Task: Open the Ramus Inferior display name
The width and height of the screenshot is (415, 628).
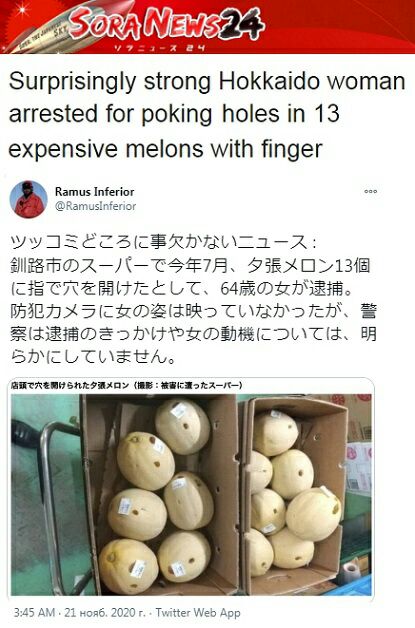Action: (x=95, y=191)
